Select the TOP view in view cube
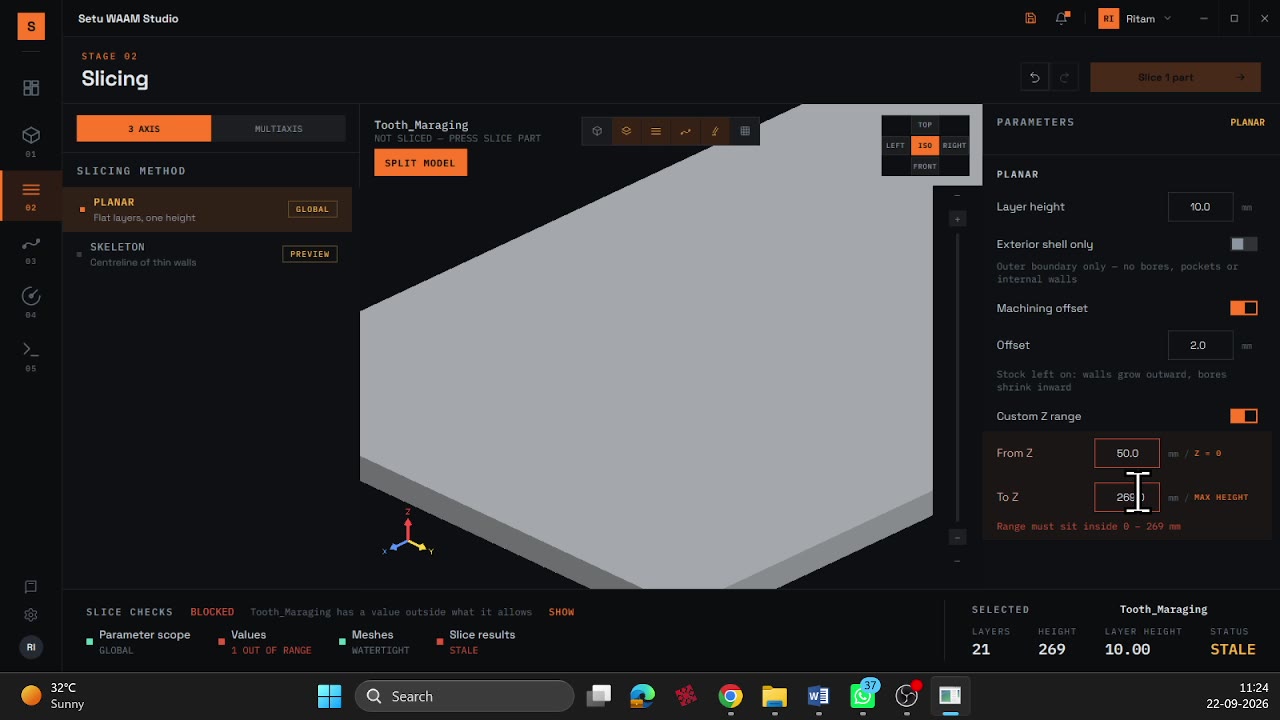This screenshot has height=720, width=1280. pos(925,125)
